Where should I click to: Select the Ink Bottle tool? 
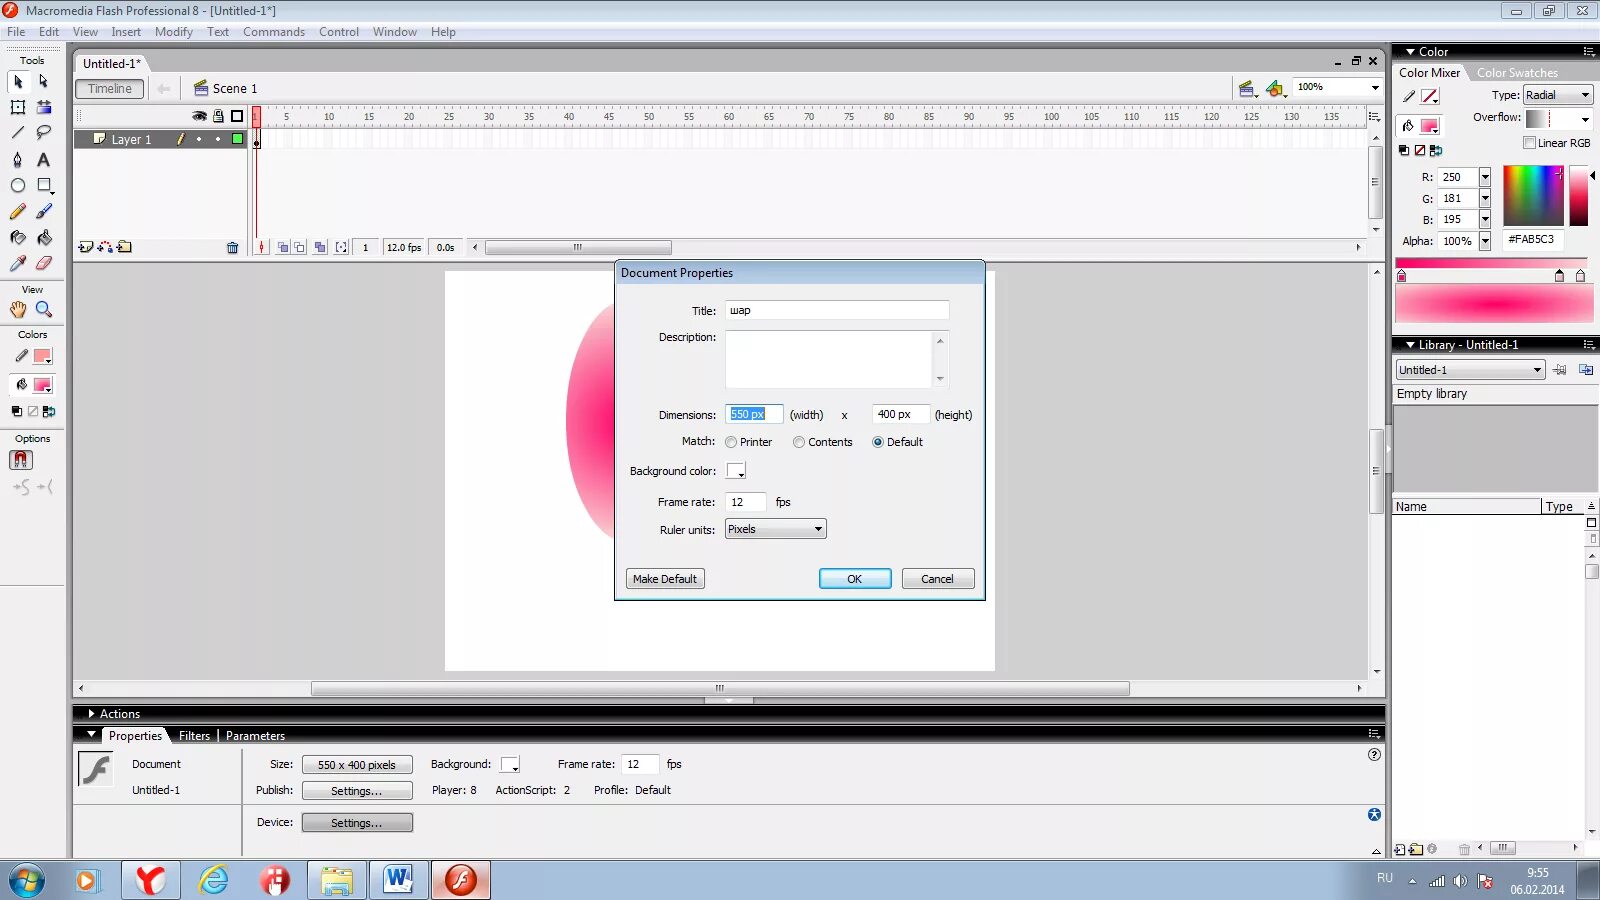18,238
